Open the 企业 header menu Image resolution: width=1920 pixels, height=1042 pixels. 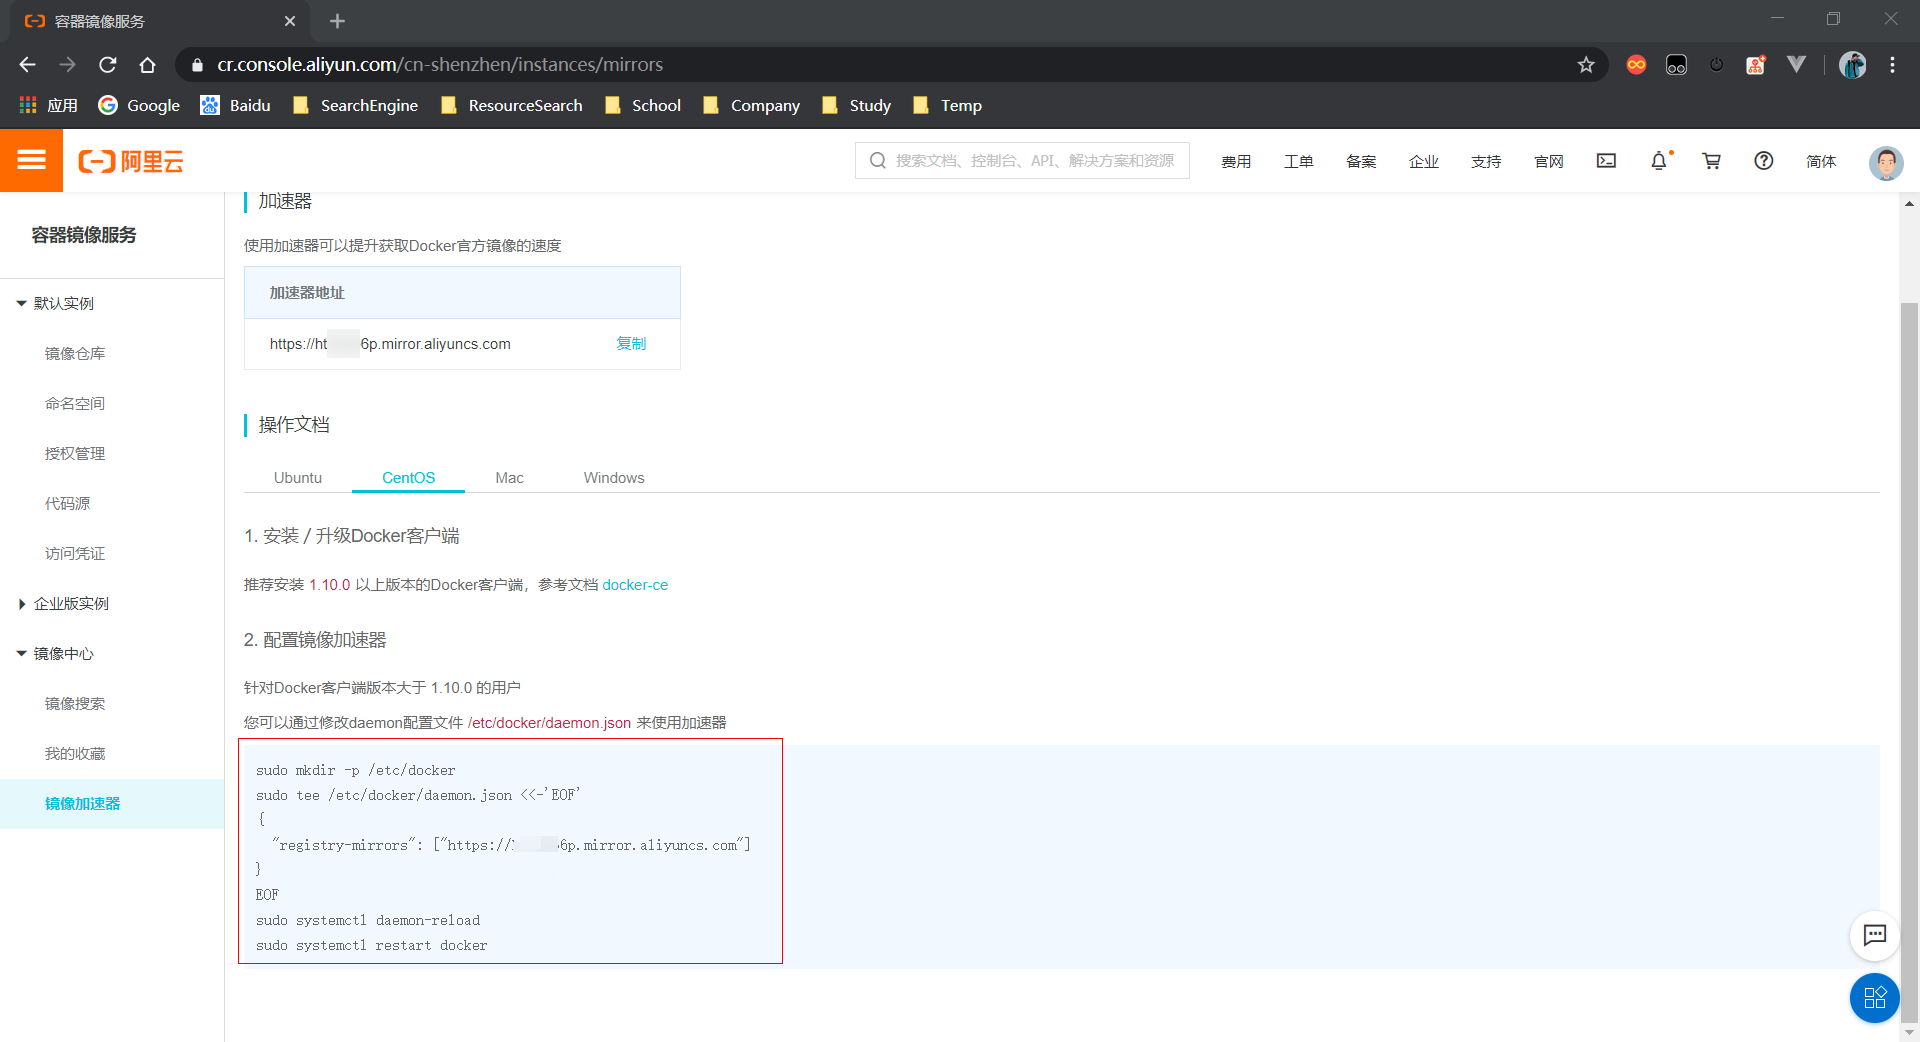point(1423,161)
